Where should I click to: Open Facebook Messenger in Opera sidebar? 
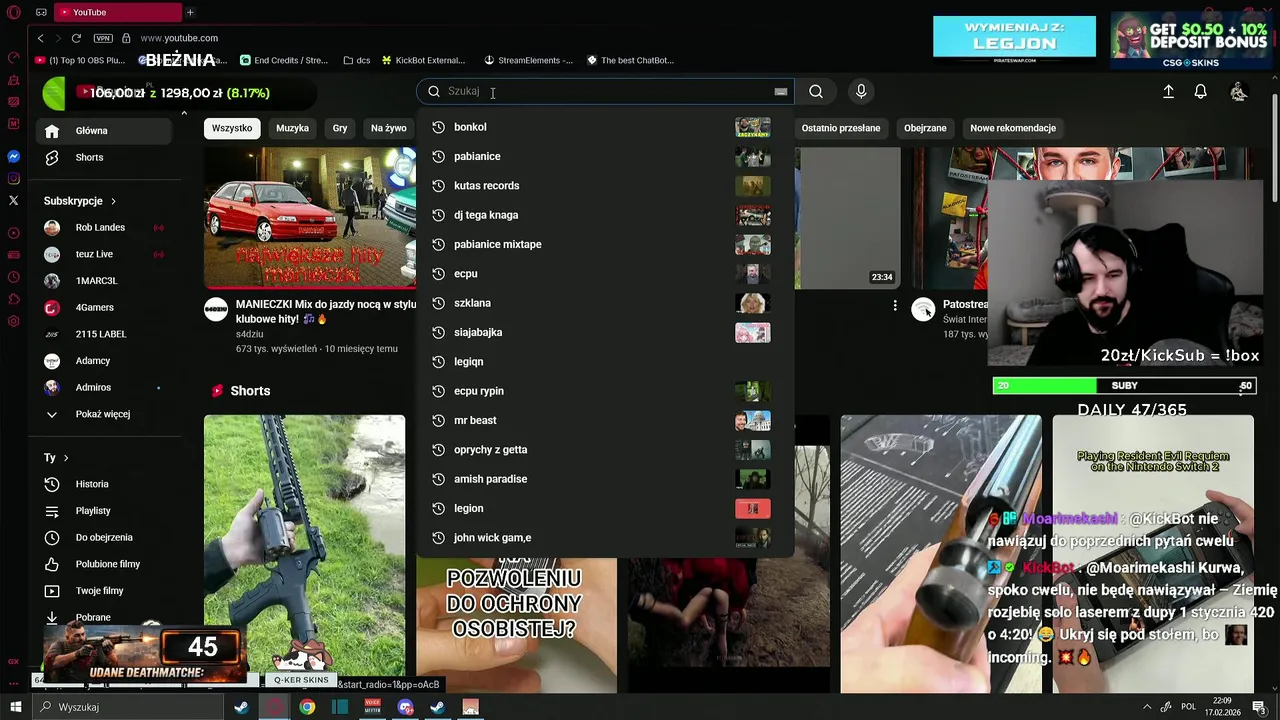click(x=13, y=157)
